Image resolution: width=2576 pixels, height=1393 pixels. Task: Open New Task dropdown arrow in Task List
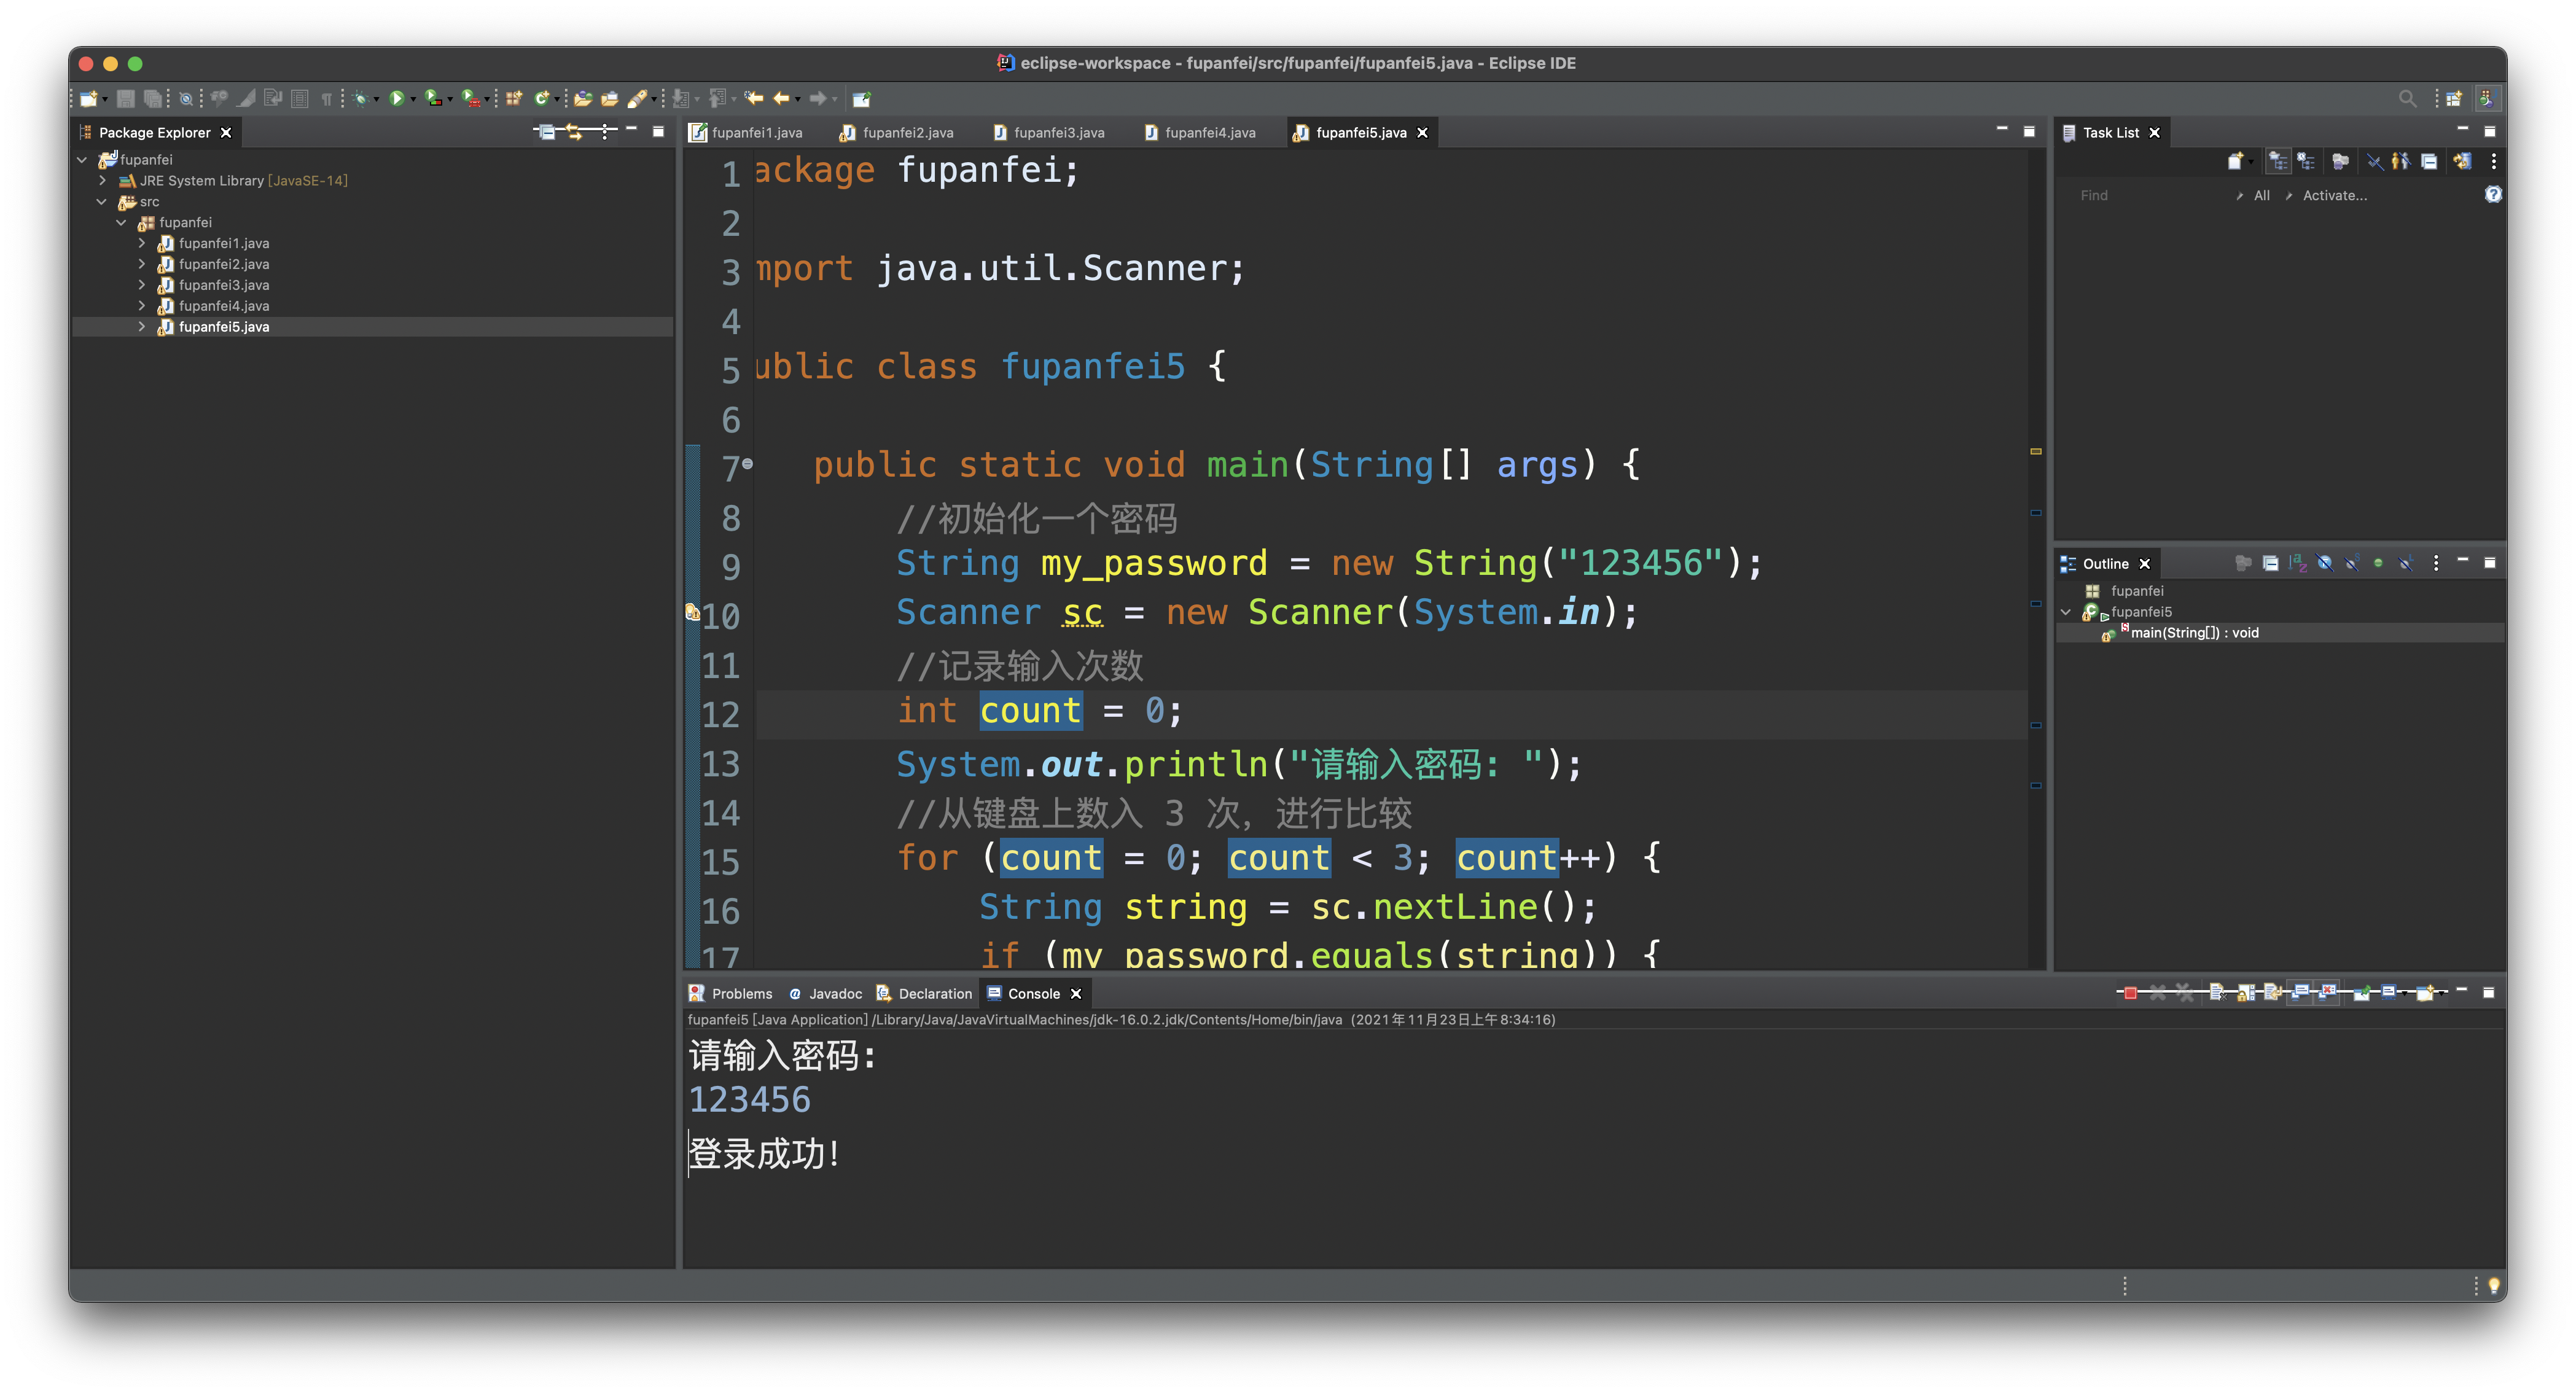[x=2252, y=162]
